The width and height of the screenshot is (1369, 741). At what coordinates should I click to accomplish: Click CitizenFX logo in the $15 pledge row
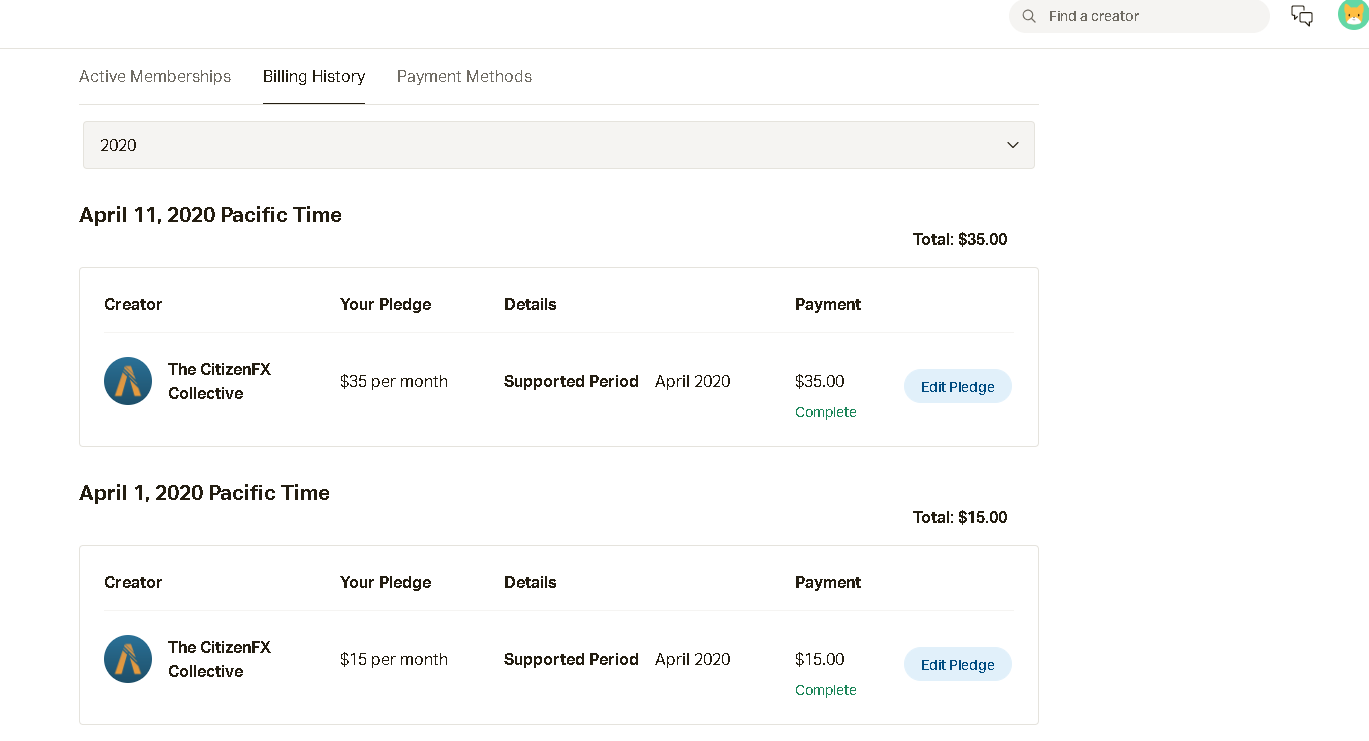[x=128, y=659]
